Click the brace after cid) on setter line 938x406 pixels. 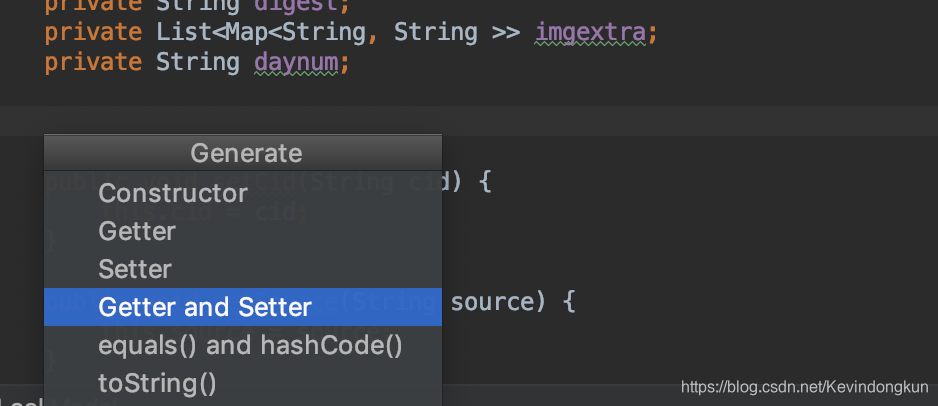pyautogui.click(x=485, y=182)
